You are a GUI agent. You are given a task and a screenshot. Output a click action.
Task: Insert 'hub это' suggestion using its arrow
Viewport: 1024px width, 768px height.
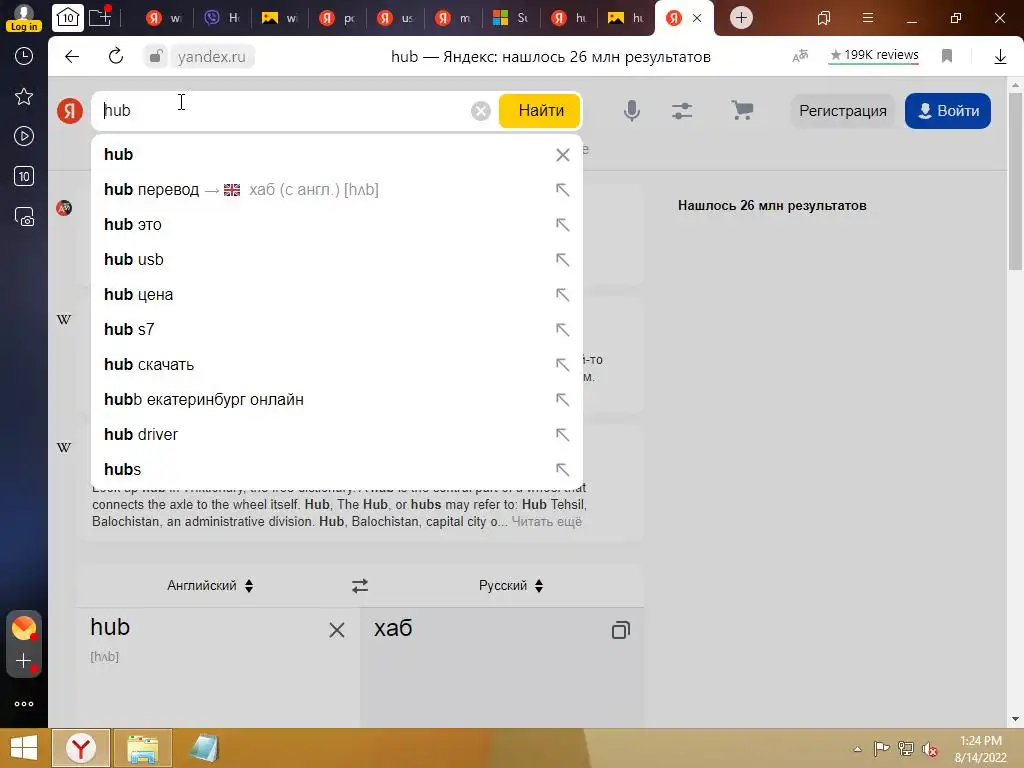[562, 225]
